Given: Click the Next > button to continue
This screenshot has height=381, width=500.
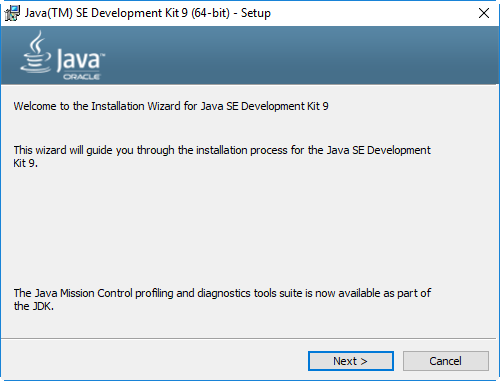Looking at the screenshot, I should point(351,361).
